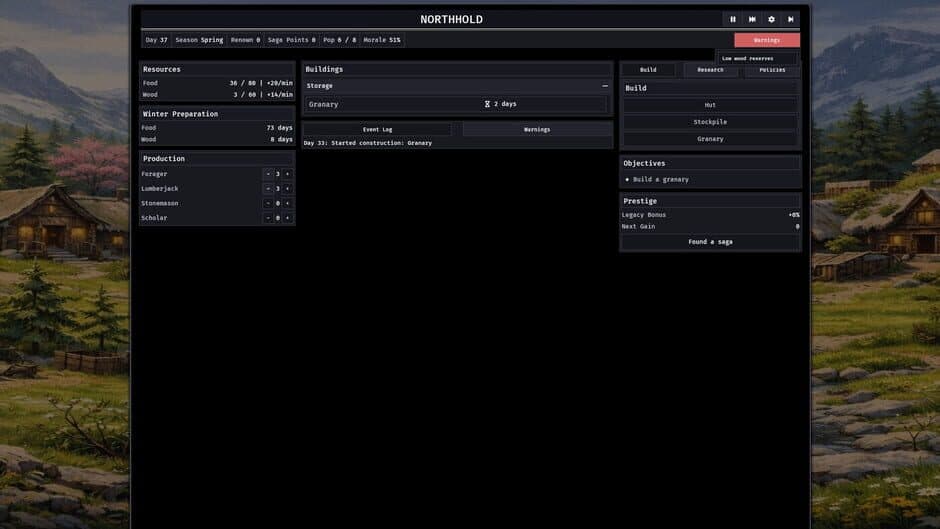Click the Renown 0 status entry

[x=245, y=40]
